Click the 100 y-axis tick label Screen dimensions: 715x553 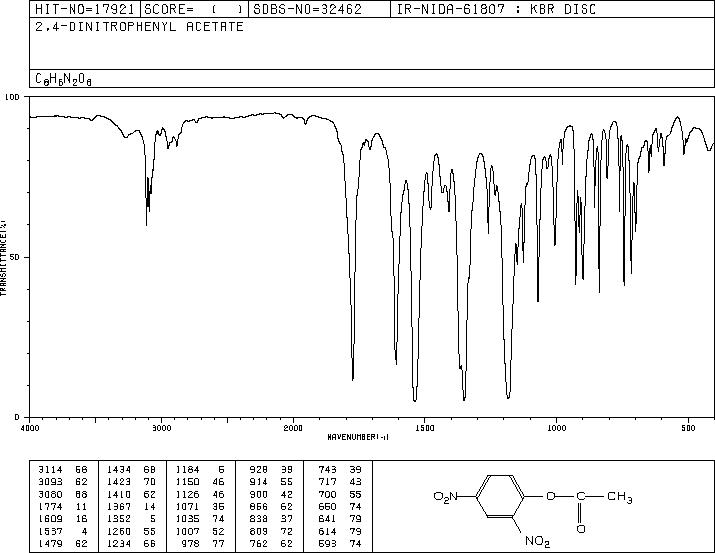(12, 97)
